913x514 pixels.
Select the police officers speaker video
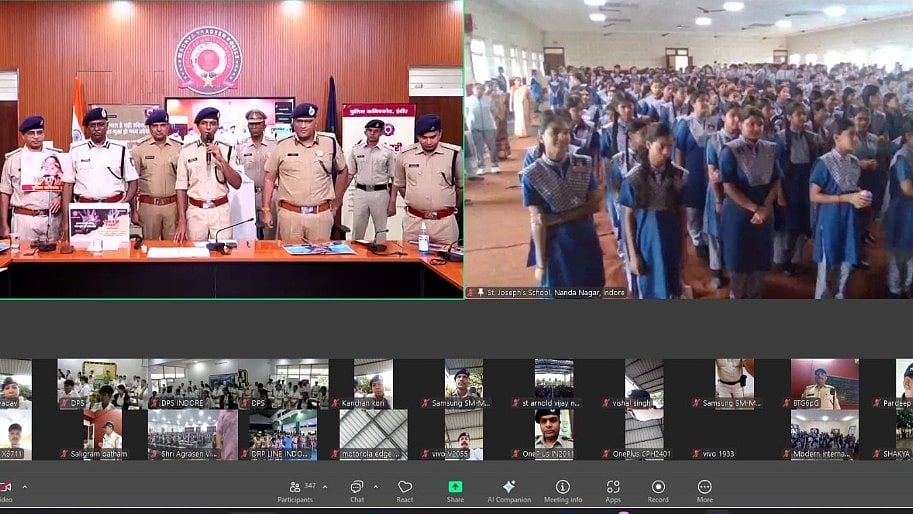[231, 150]
